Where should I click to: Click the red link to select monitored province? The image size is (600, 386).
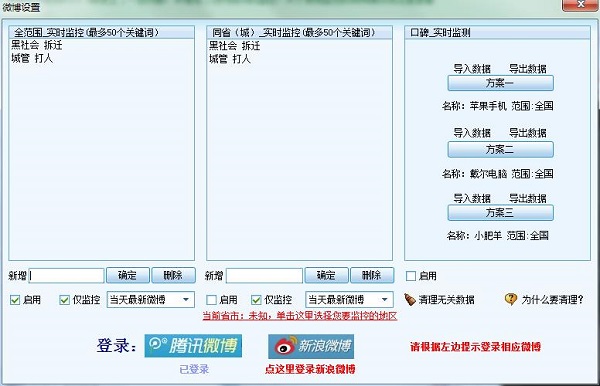(x=300, y=316)
